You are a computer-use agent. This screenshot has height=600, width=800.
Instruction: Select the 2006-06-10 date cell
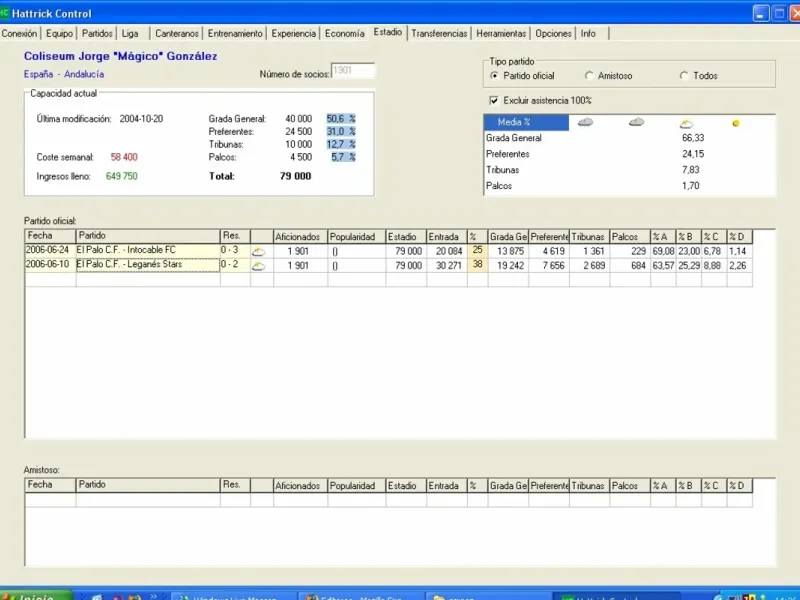51,265
